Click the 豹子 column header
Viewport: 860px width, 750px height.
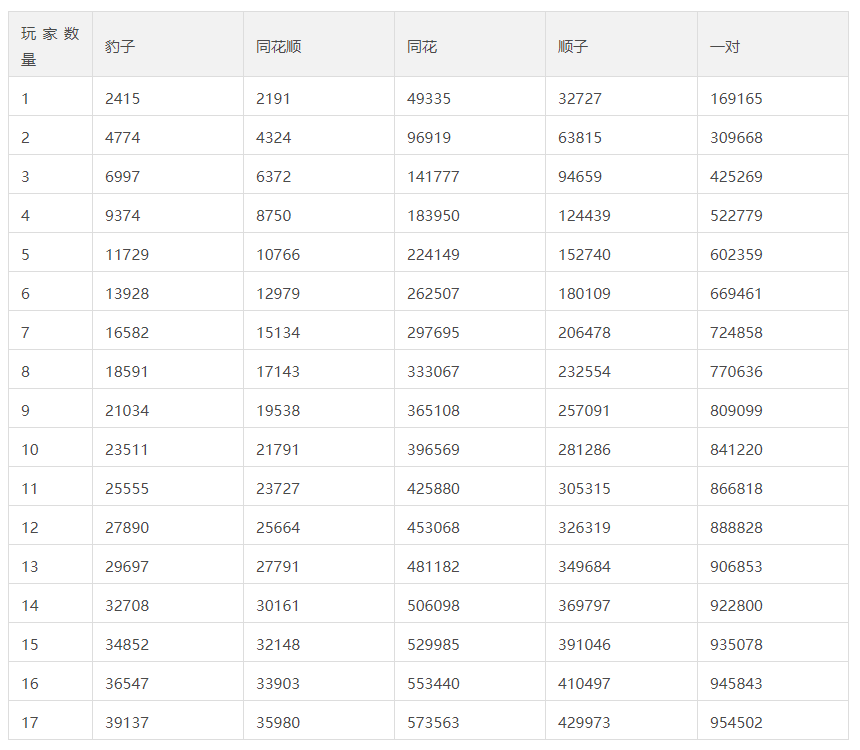point(119,47)
